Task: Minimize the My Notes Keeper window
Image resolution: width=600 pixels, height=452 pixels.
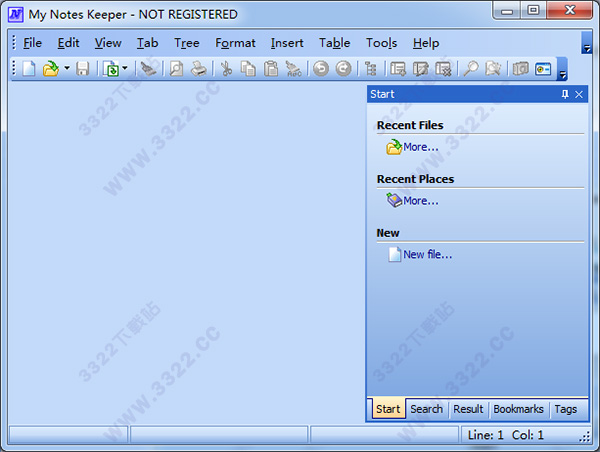Action: [507, 11]
